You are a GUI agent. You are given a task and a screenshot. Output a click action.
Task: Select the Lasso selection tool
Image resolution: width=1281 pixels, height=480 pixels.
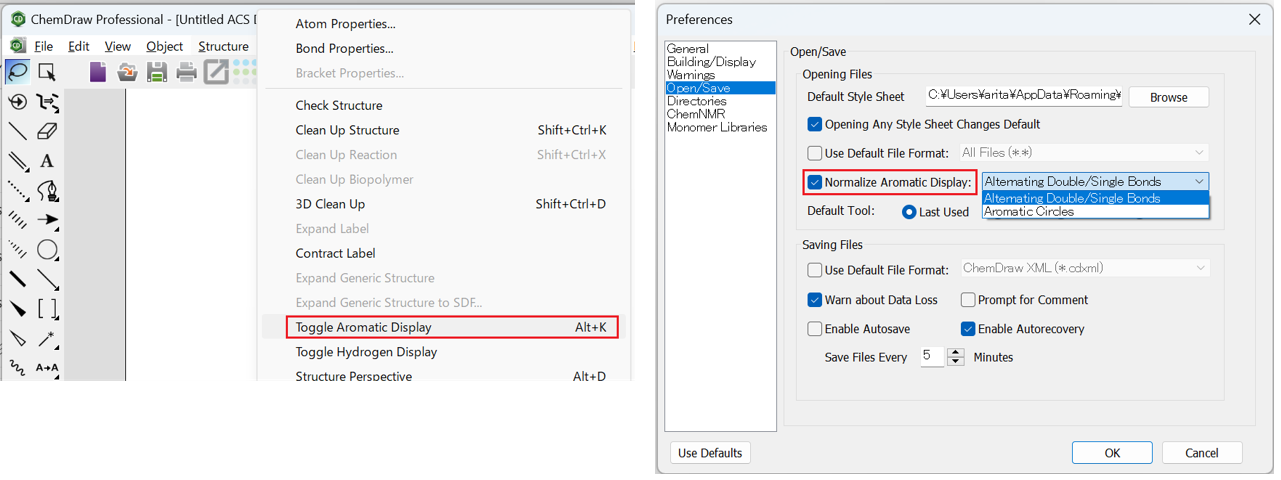coord(17,71)
